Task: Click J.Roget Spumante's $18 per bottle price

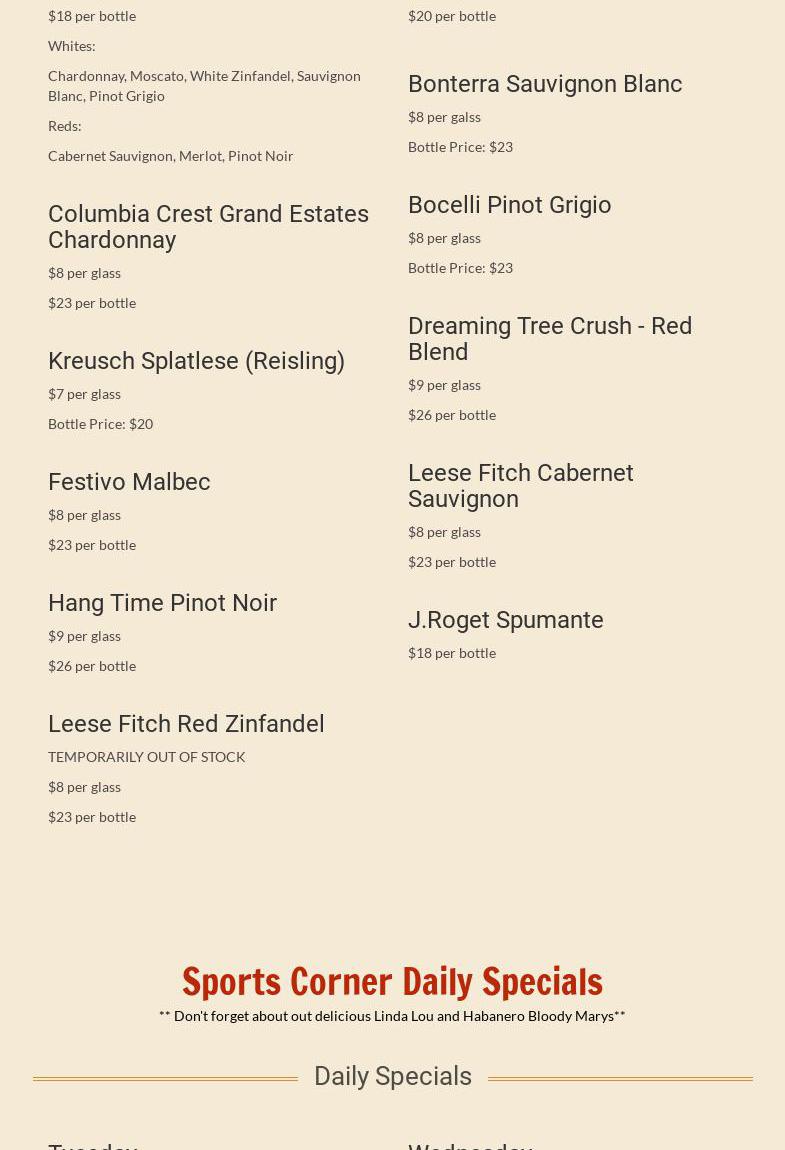Action: tap(452, 653)
